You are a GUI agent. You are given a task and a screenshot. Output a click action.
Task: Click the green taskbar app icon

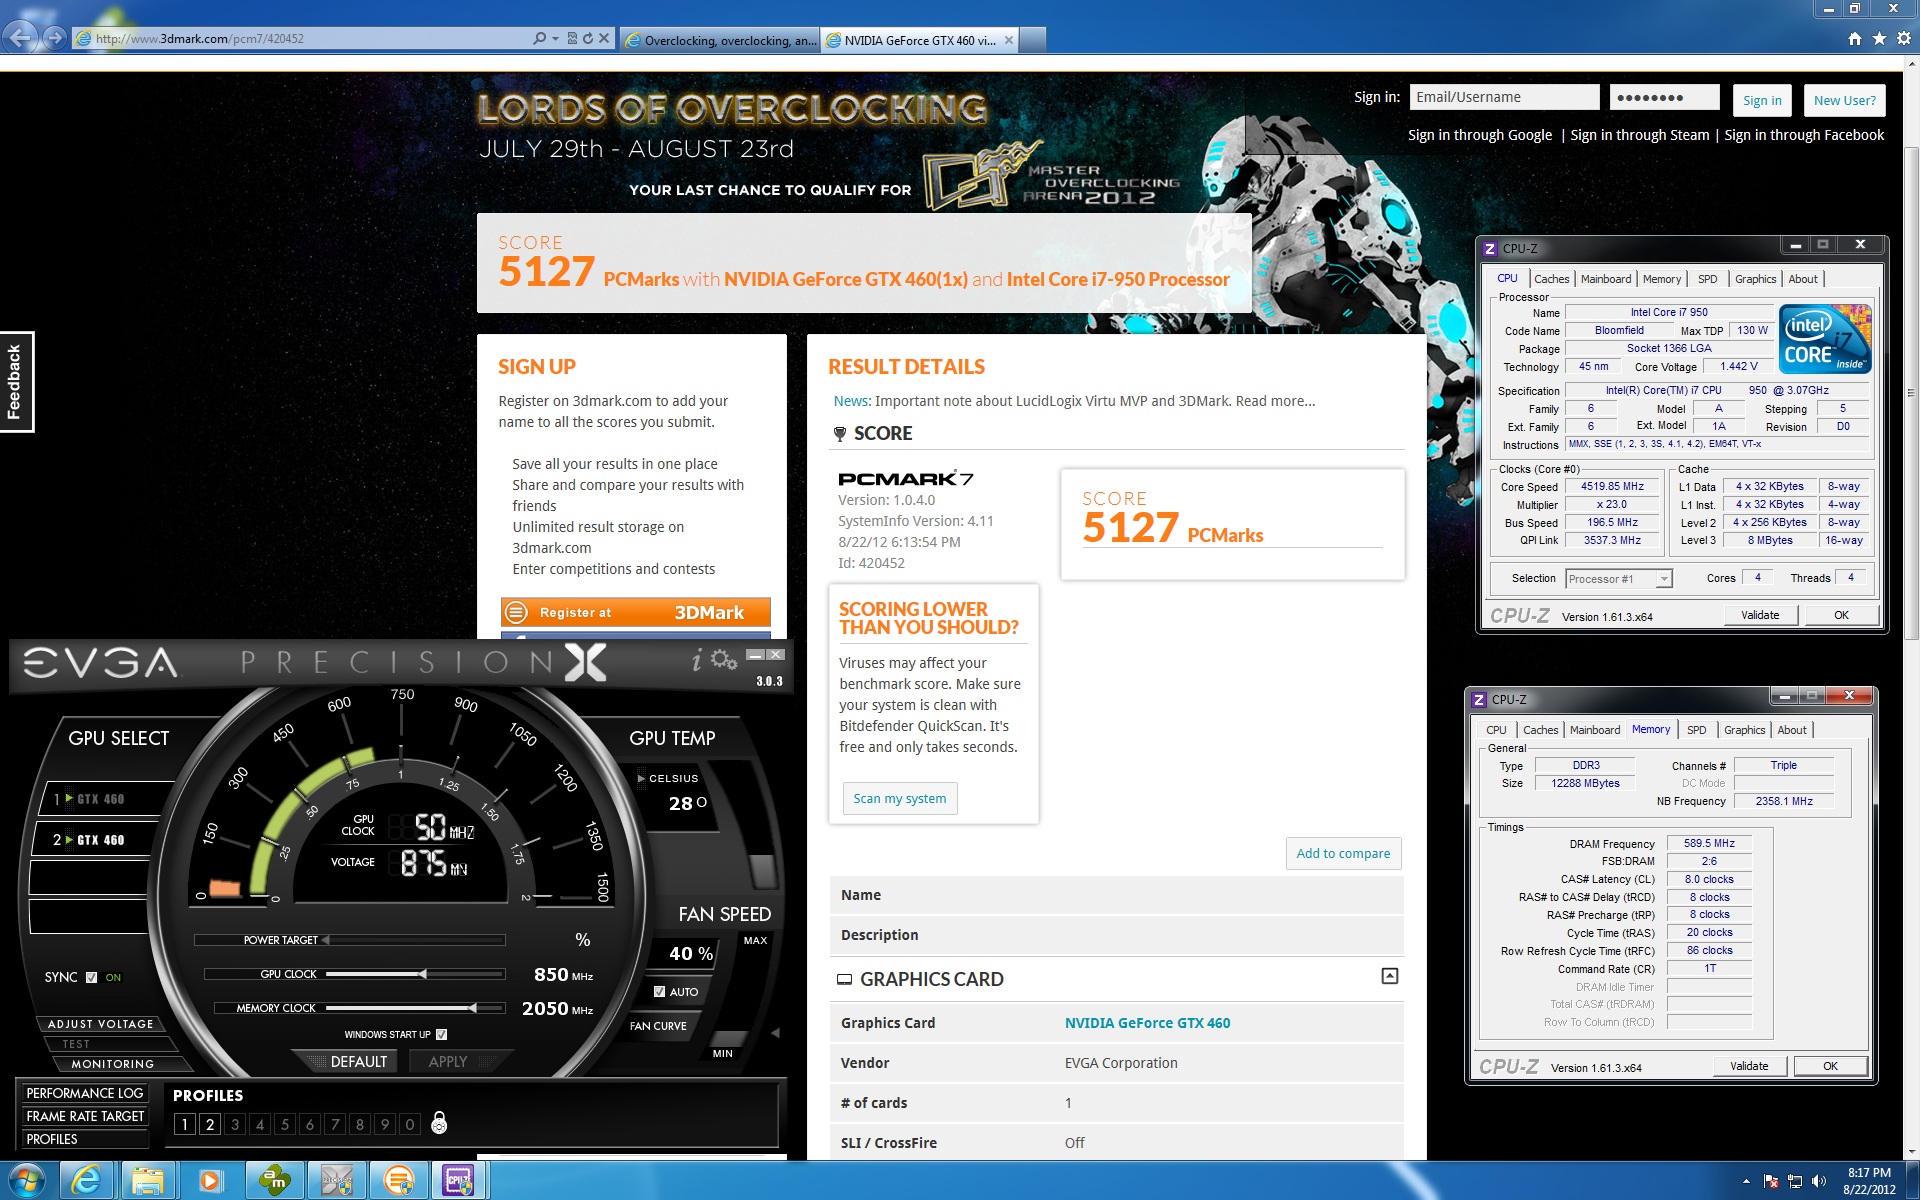[273, 1181]
